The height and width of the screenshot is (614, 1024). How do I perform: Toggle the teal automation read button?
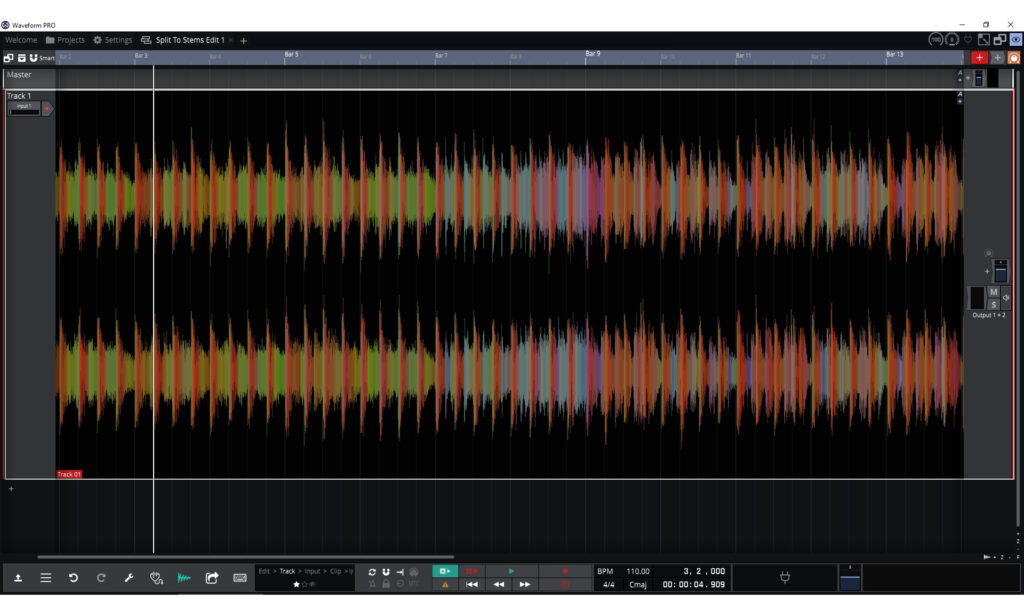click(445, 572)
